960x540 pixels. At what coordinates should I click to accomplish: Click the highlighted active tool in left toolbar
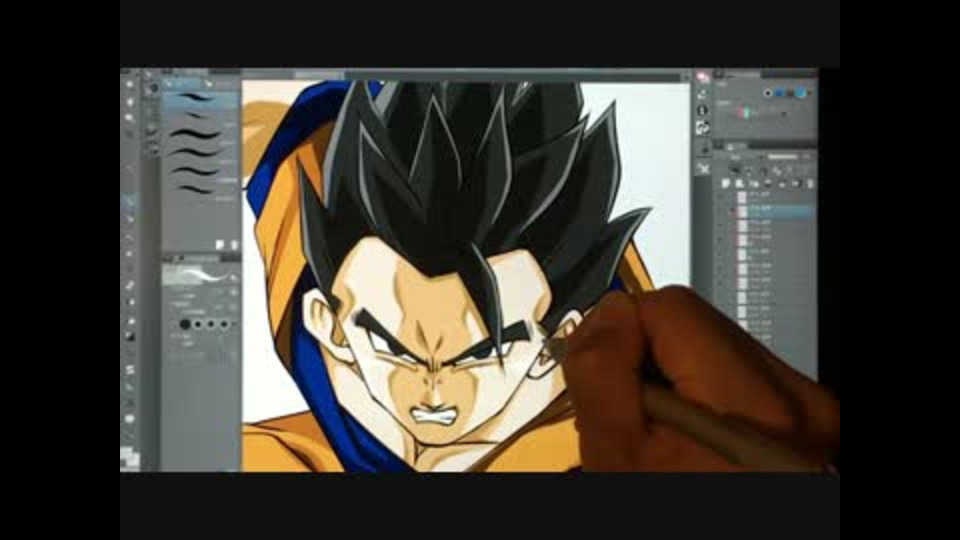pyautogui.click(x=130, y=201)
